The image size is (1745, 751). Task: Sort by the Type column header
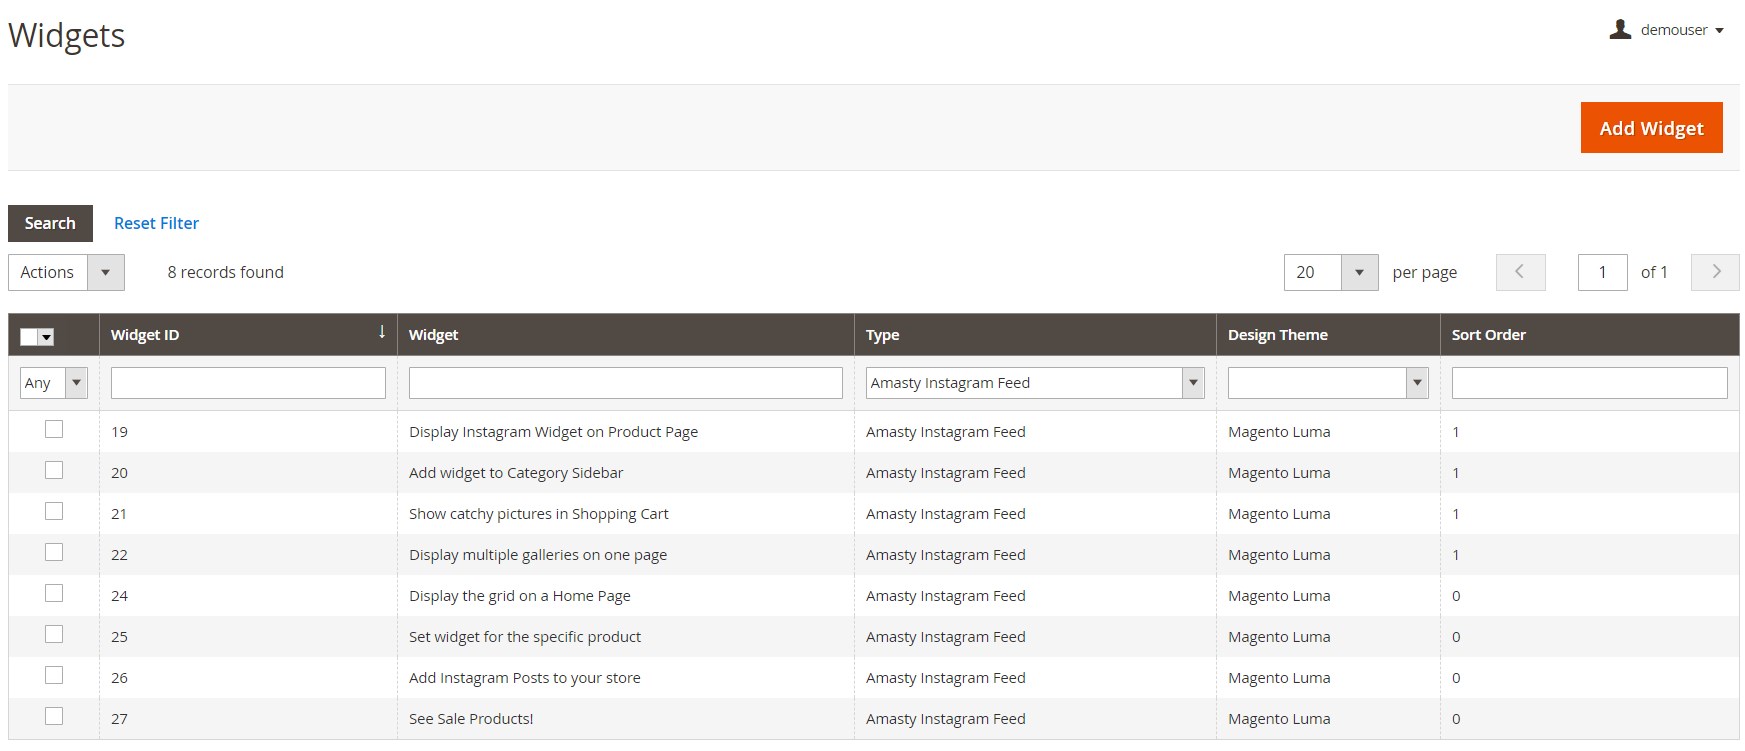(x=882, y=335)
